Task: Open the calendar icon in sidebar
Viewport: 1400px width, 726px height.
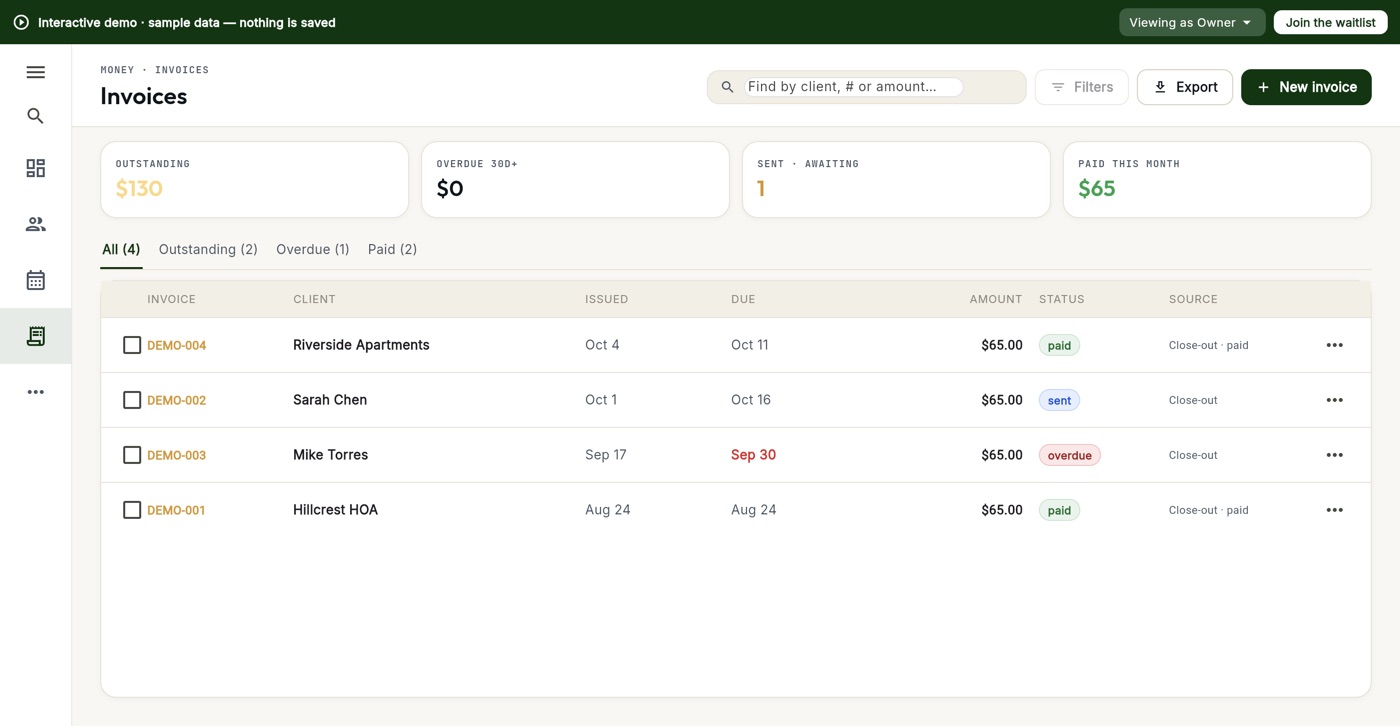Action: point(36,280)
